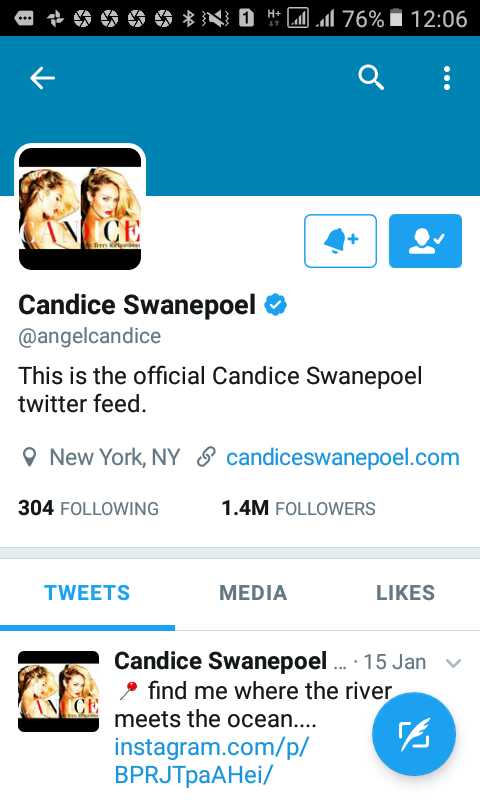The image size is (480, 800).
Task: Tap the verified badge next to Candice Swanepoel
Action: [275, 305]
